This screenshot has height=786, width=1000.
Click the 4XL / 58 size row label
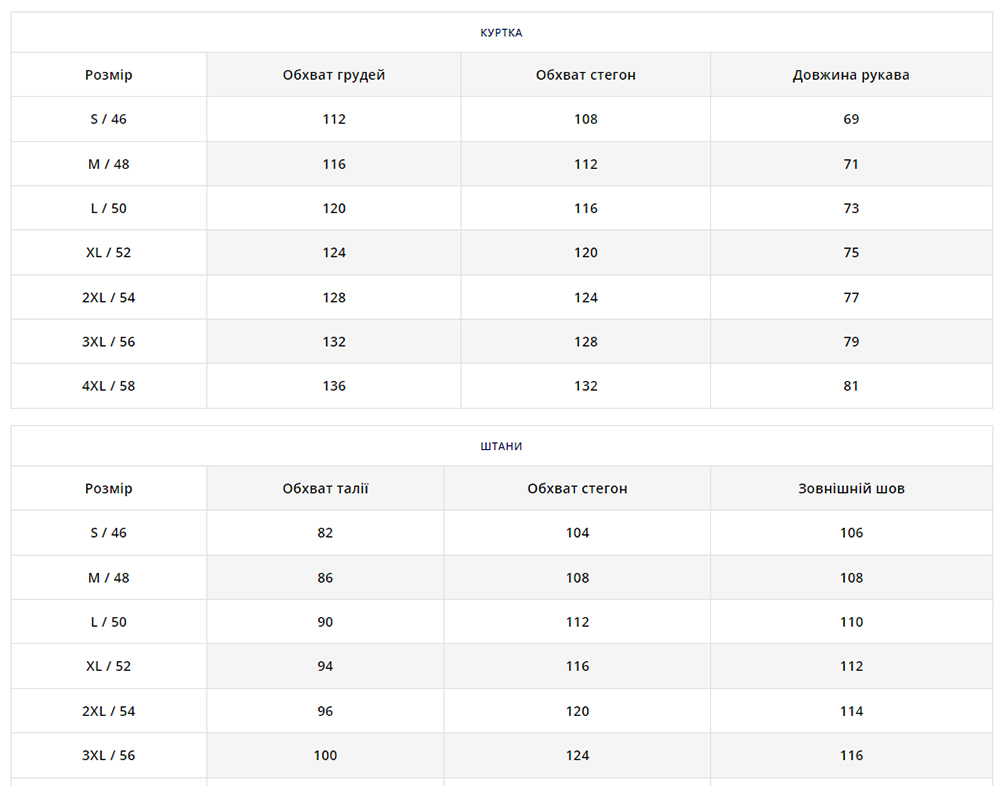(x=108, y=386)
